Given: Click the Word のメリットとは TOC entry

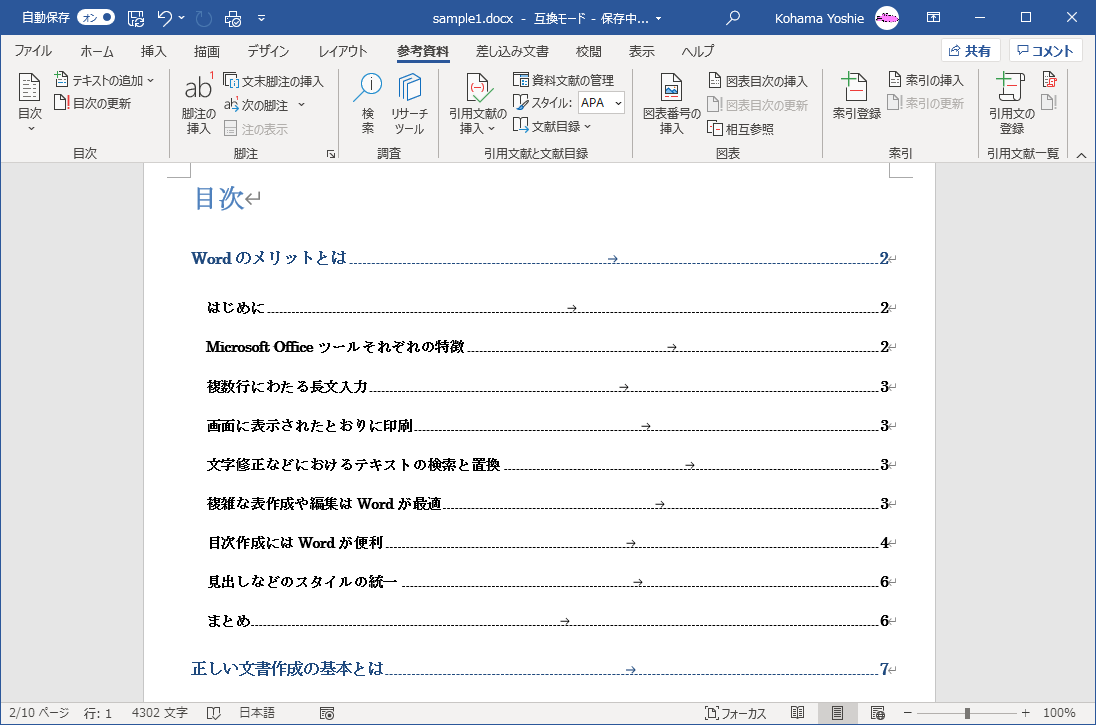Looking at the screenshot, I should (543, 258).
